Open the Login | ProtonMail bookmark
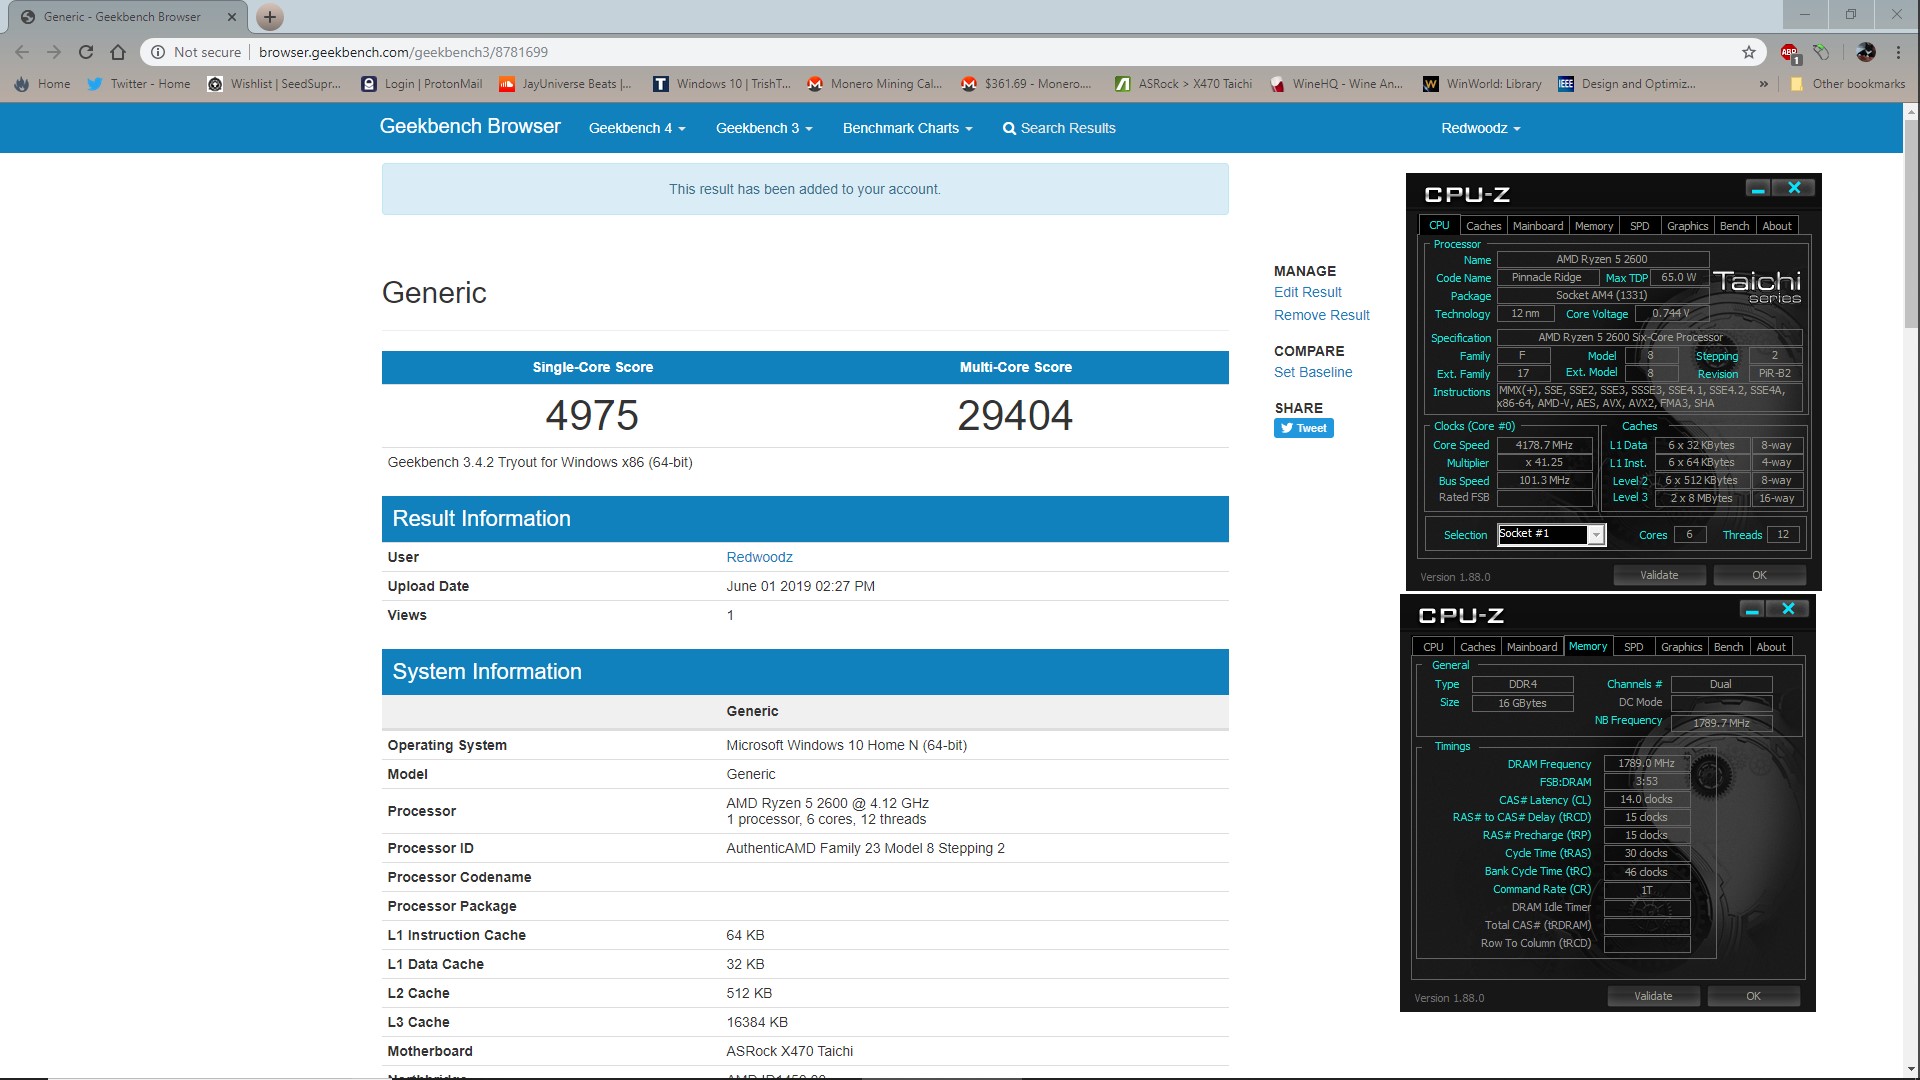Screen dimensions: 1920x1080 [422, 84]
